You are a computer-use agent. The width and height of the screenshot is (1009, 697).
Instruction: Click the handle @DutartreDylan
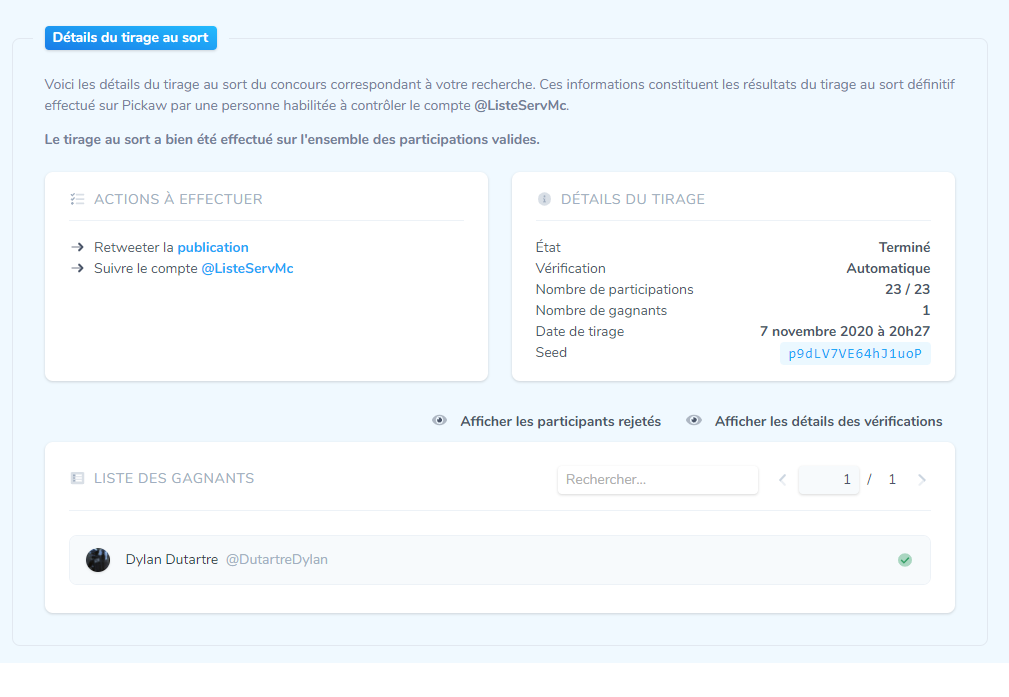coord(277,559)
